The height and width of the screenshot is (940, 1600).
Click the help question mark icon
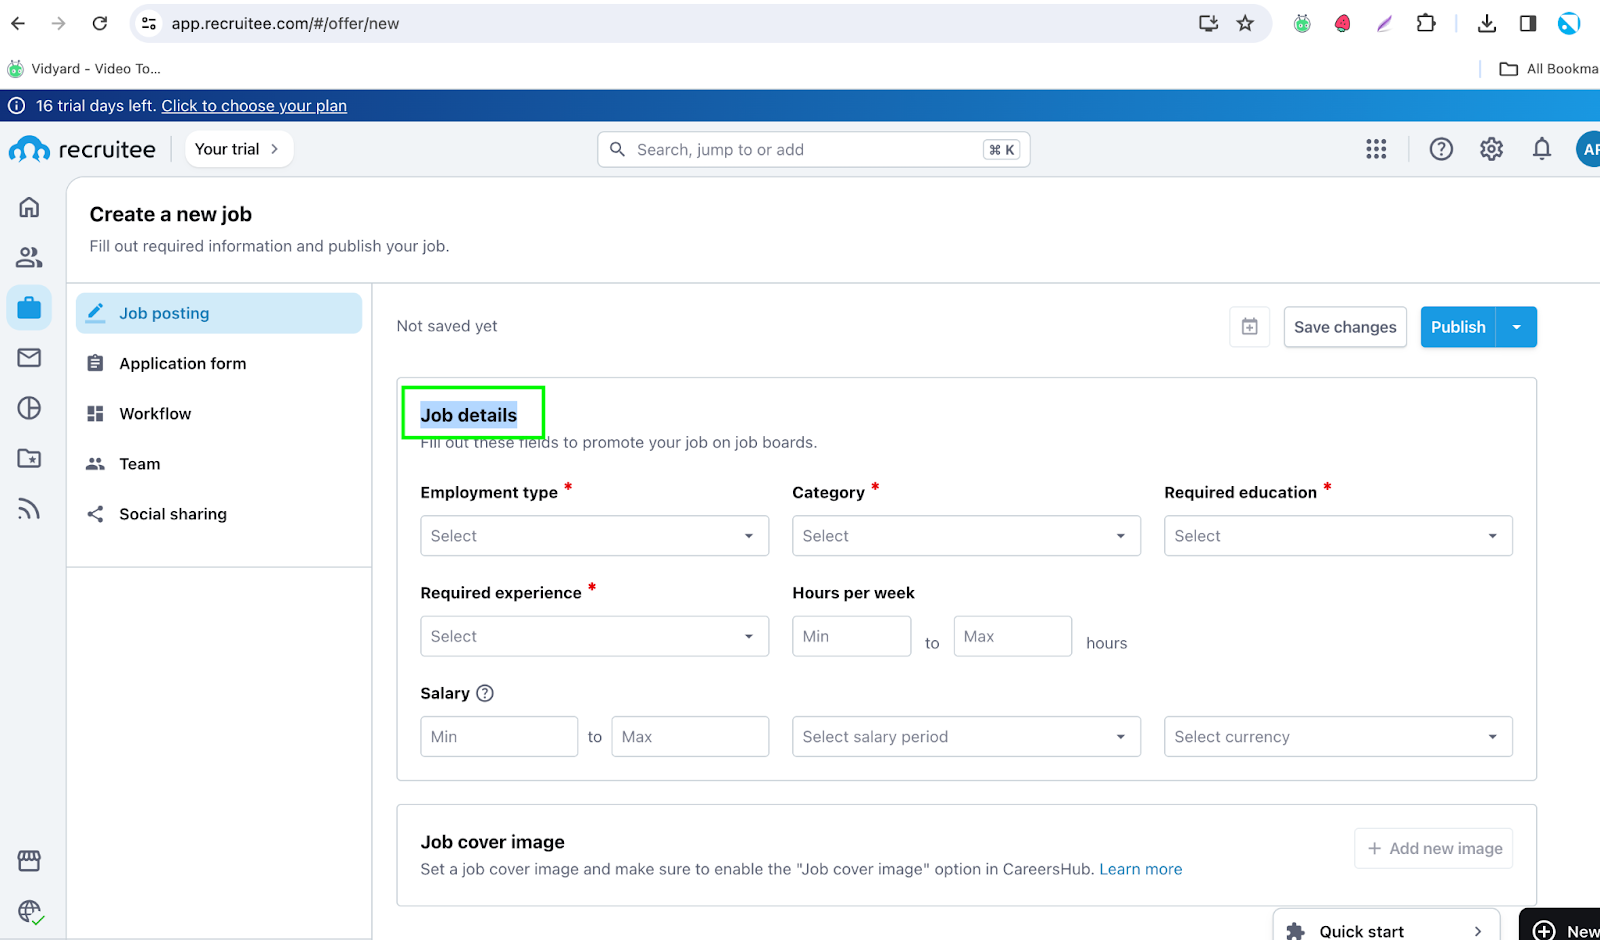point(1440,149)
